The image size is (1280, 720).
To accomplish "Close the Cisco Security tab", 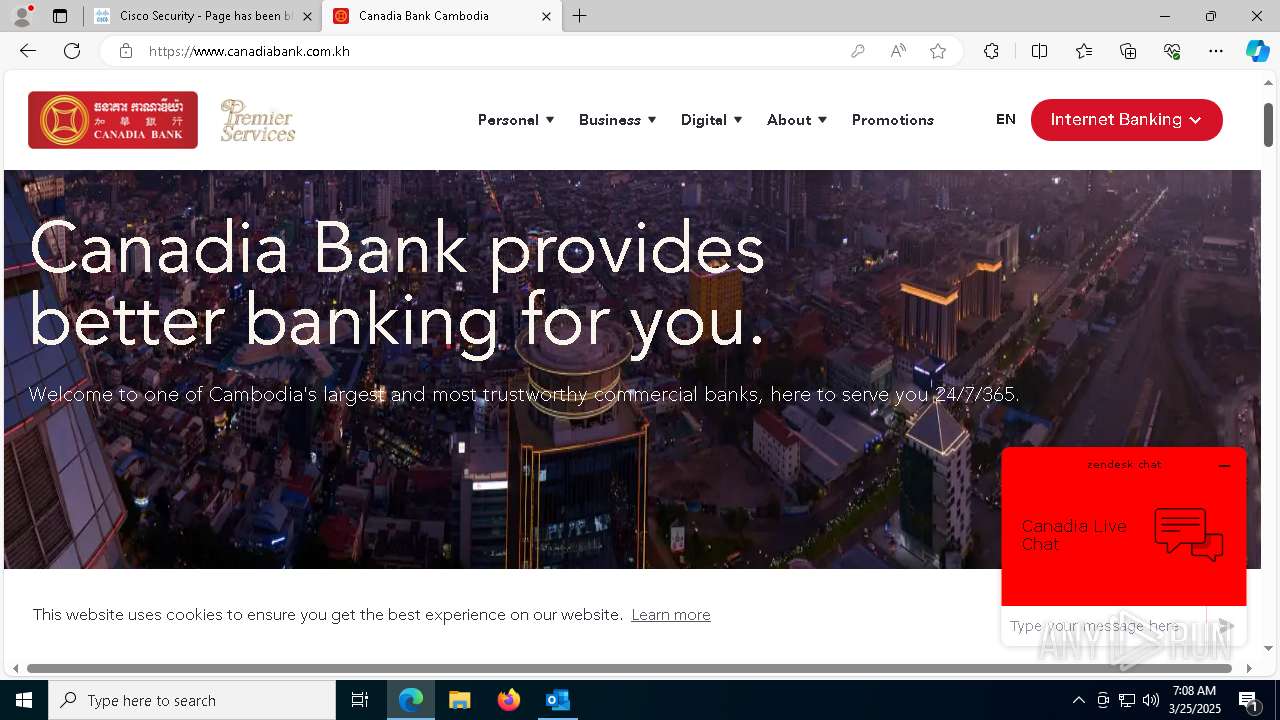I will click(x=307, y=16).
